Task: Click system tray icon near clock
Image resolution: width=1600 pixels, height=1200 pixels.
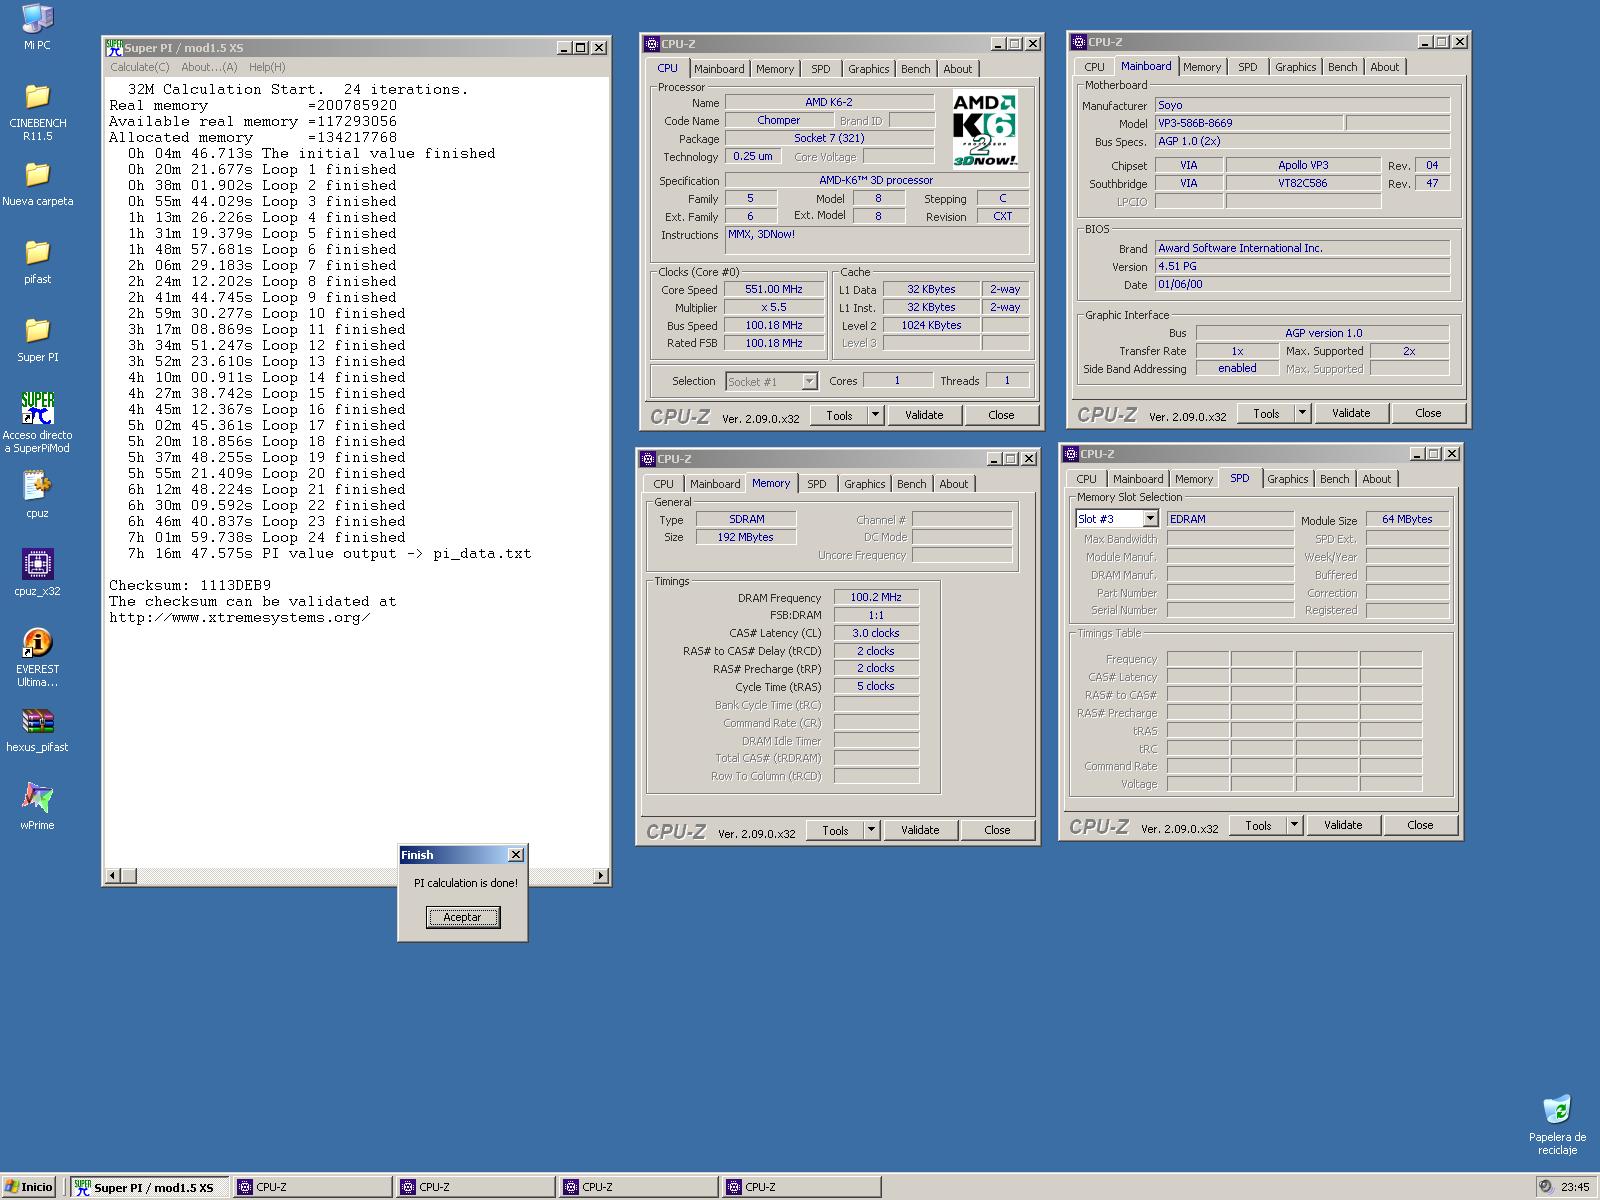Action: tap(1546, 1187)
